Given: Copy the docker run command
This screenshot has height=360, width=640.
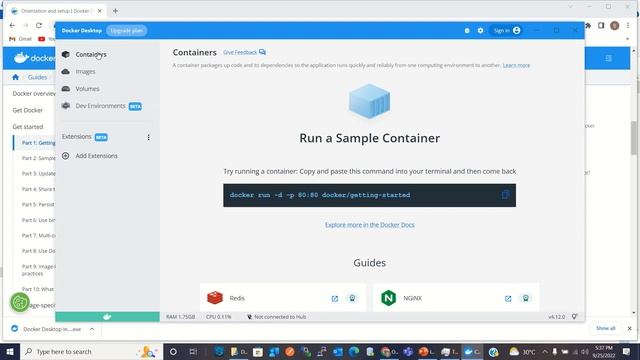Looking at the screenshot, I should (505, 195).
